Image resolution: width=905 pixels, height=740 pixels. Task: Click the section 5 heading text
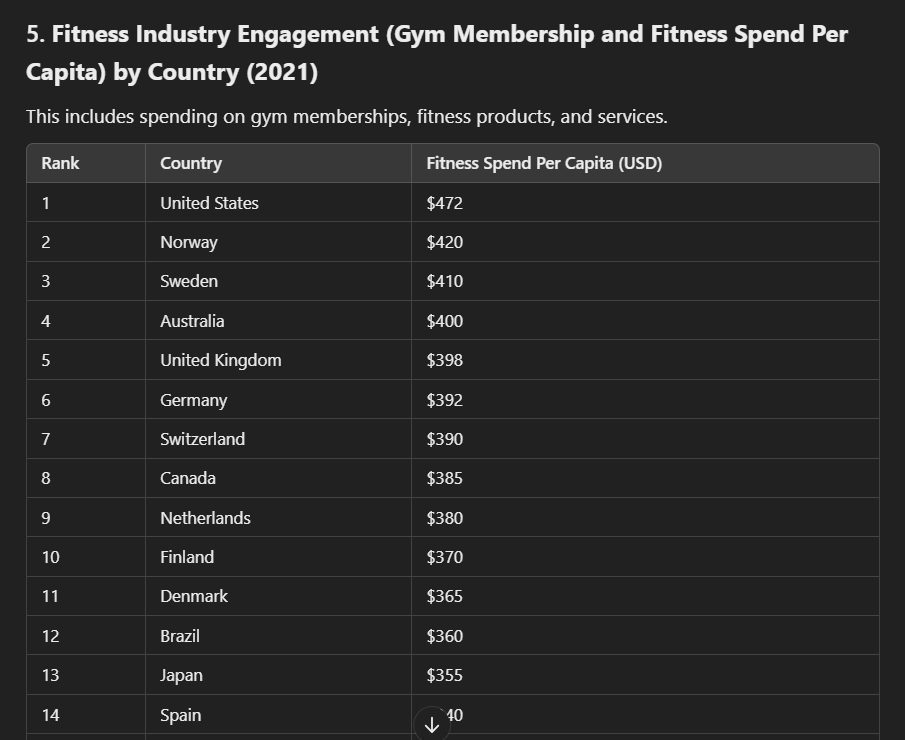437,53
